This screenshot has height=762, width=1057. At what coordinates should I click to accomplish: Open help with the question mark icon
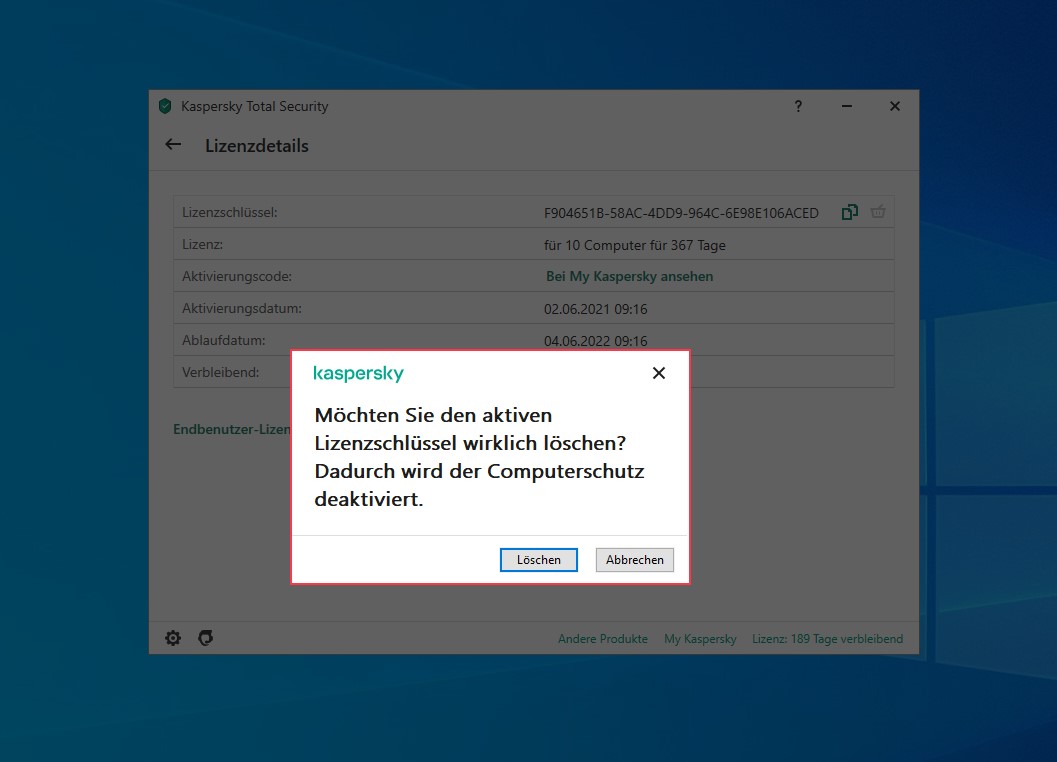click(x=797, y=106)
